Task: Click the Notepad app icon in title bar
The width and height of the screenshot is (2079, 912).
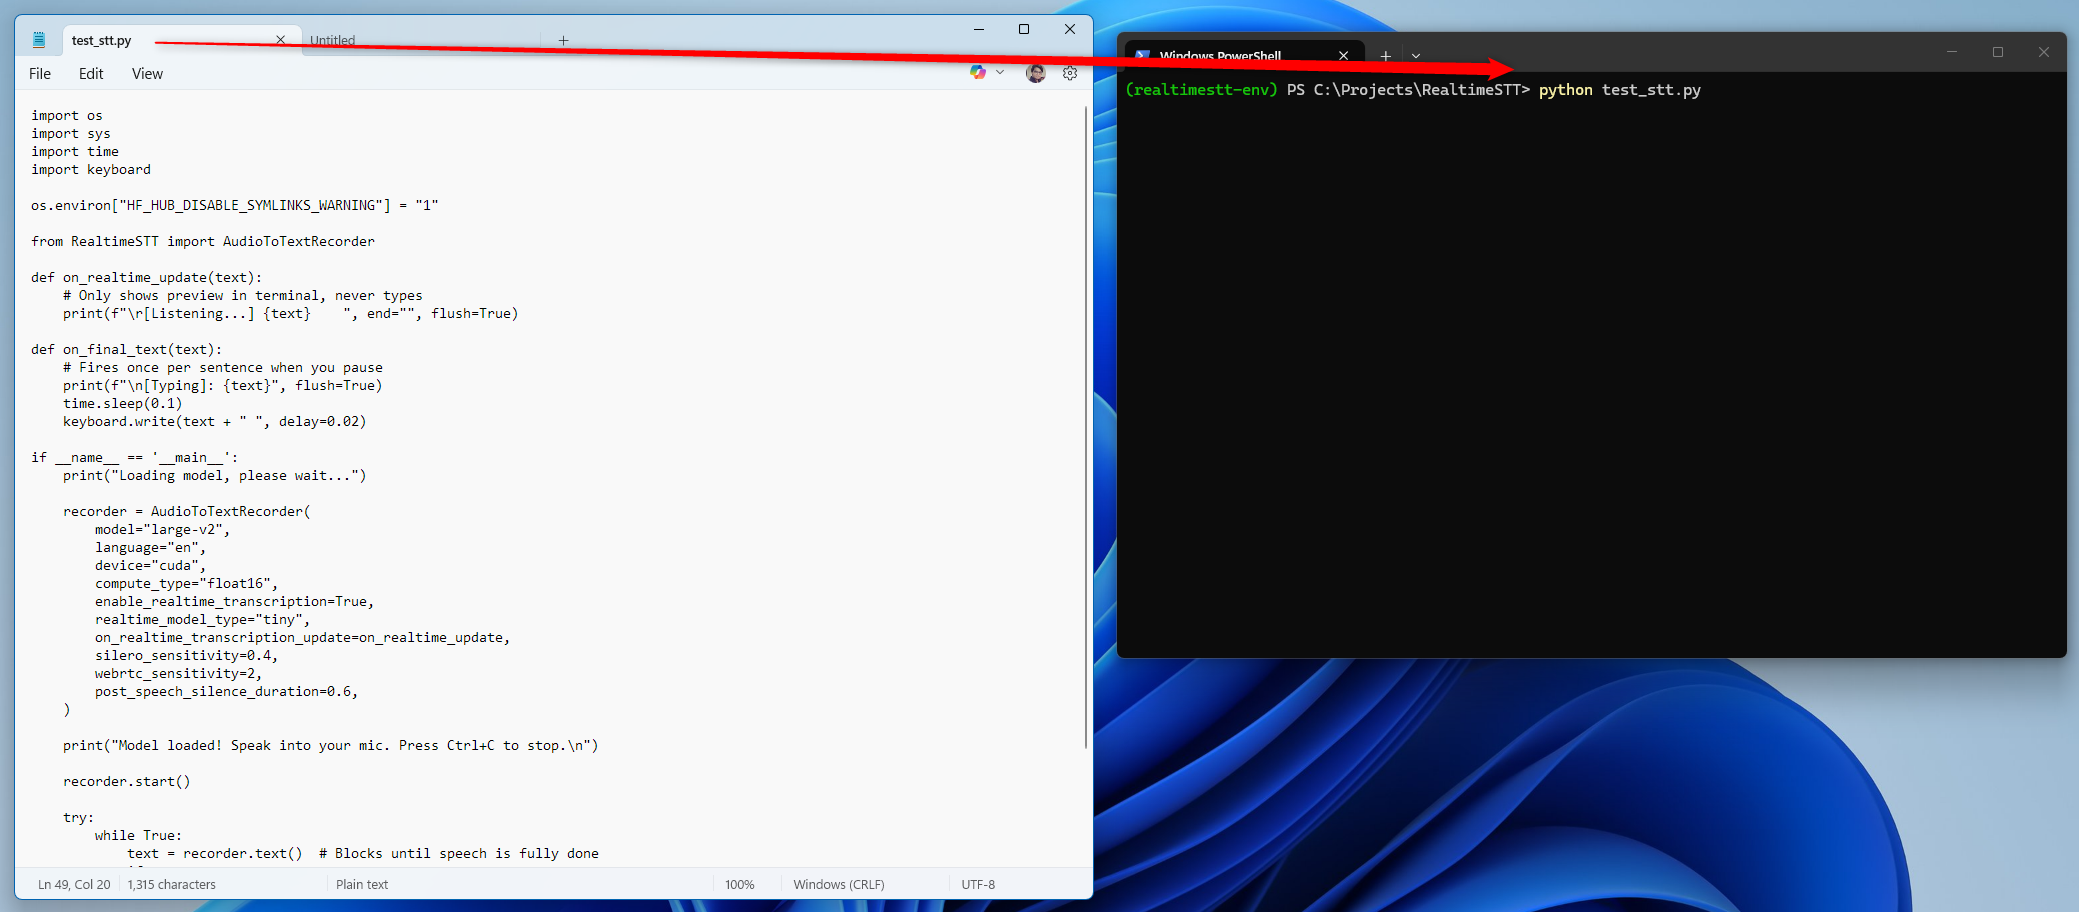Action: (39, 40)
